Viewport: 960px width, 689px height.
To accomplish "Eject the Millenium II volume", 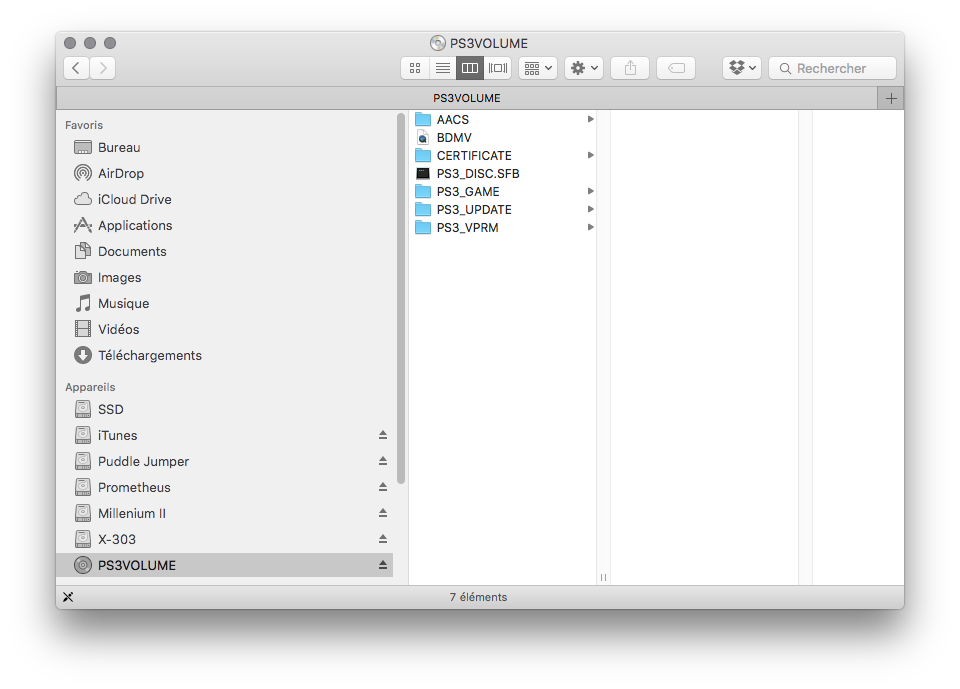I will click(x=383, y=513).
